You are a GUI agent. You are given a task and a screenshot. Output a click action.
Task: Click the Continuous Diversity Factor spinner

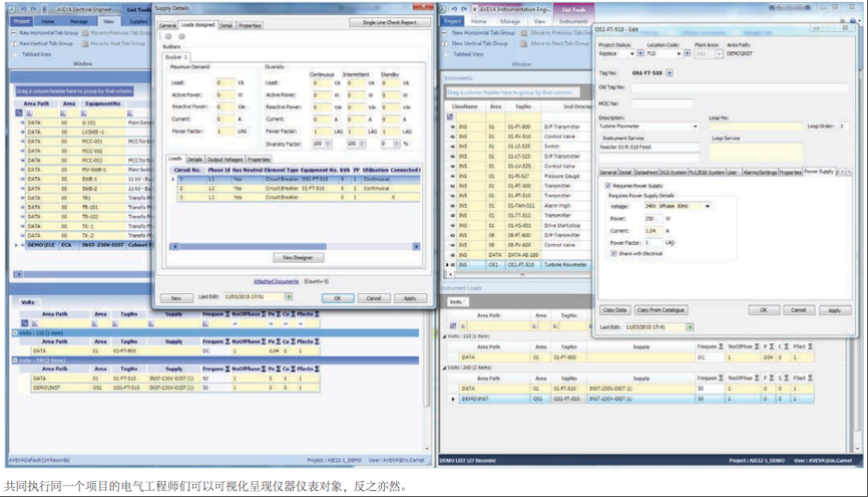(328, 143)
